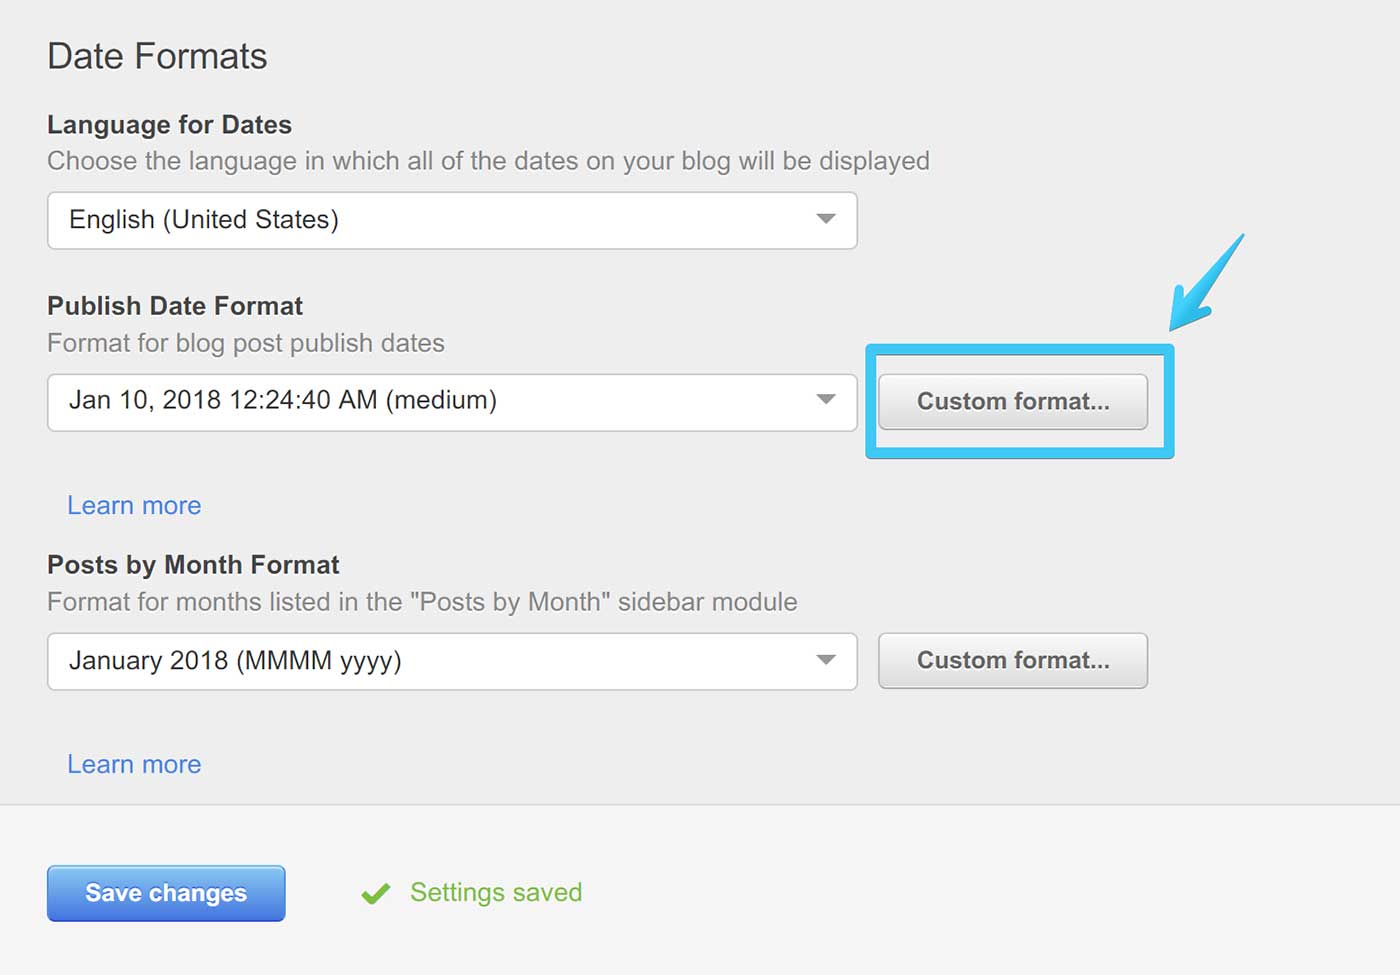Screen dimensions: 1400x975
Task: Open Learn more link under Publish Date Format
Action: tap(134, 506)
